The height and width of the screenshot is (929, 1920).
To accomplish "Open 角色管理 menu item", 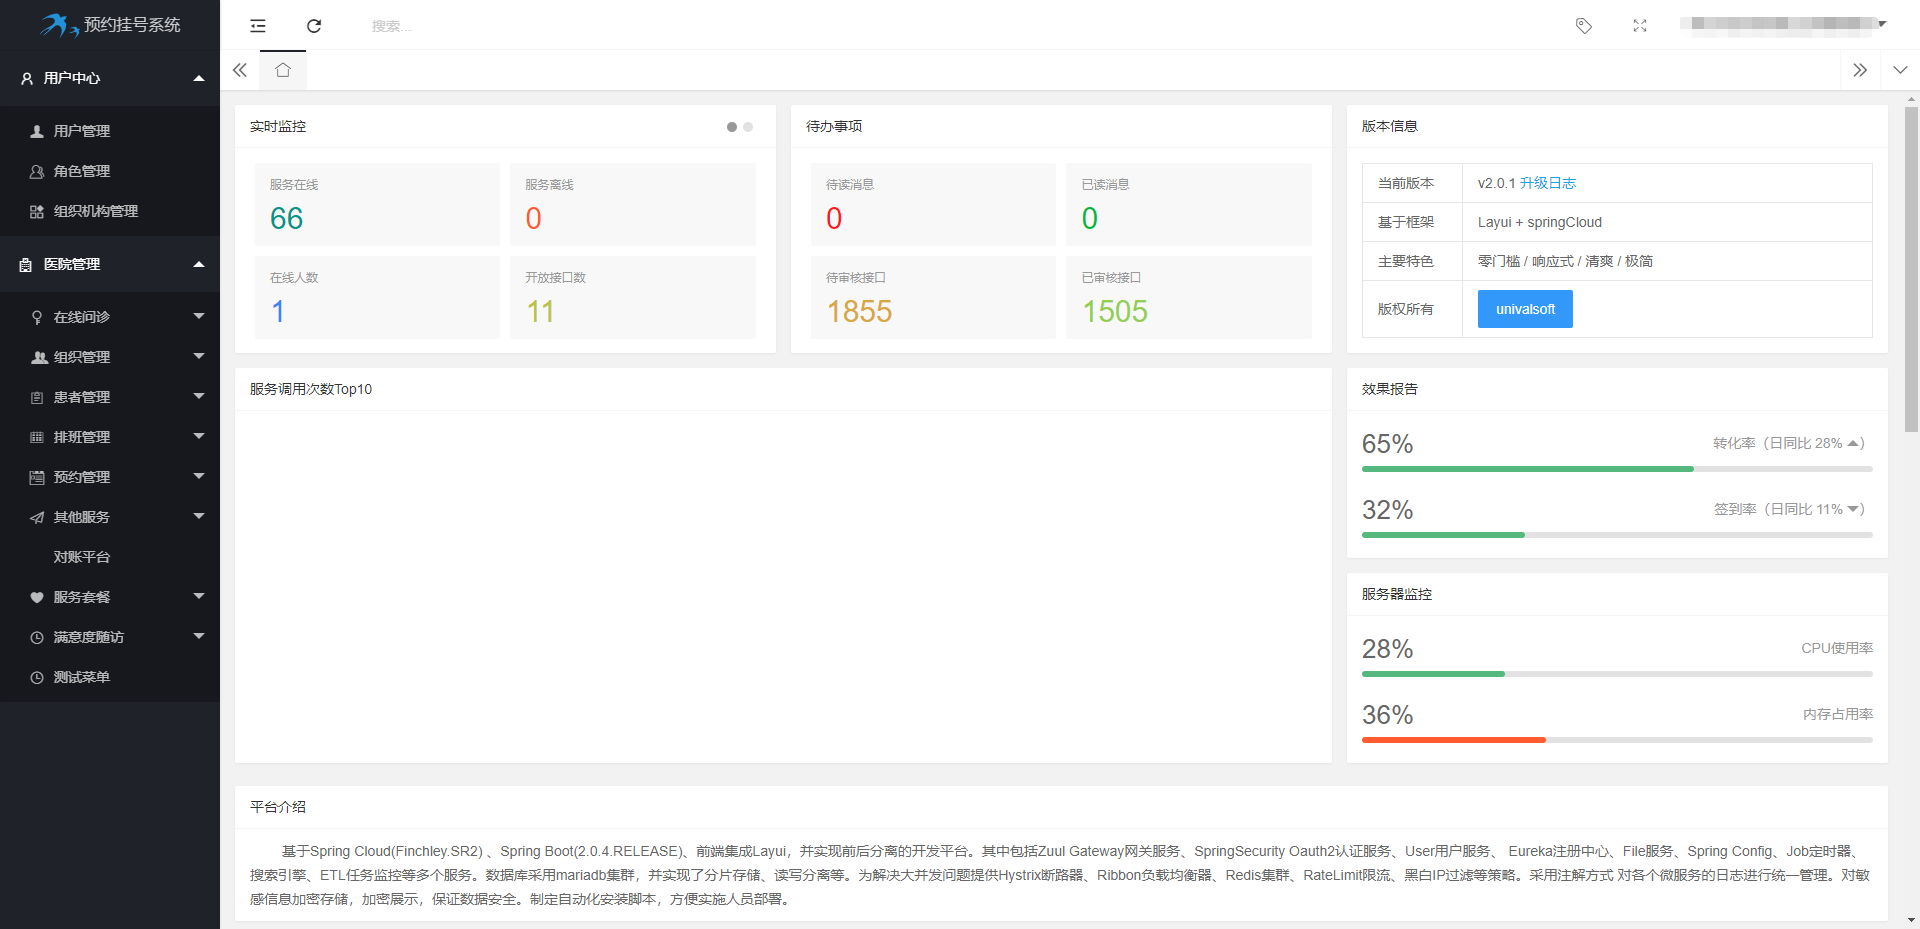I will 110,171.
